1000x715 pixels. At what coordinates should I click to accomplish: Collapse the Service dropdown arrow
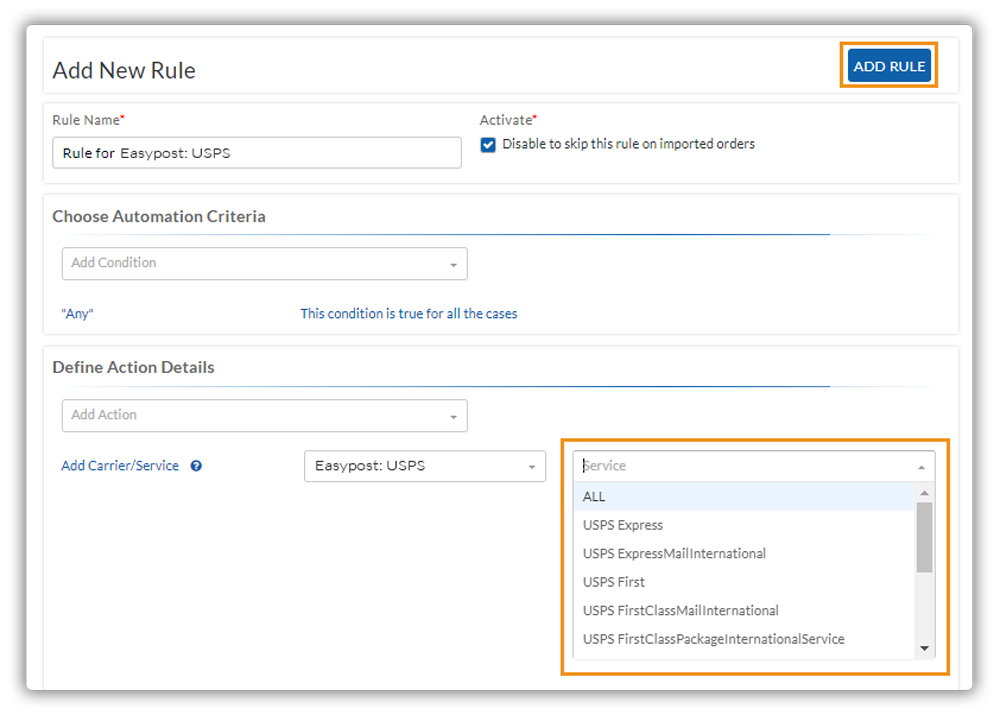(x=922, y=467)
